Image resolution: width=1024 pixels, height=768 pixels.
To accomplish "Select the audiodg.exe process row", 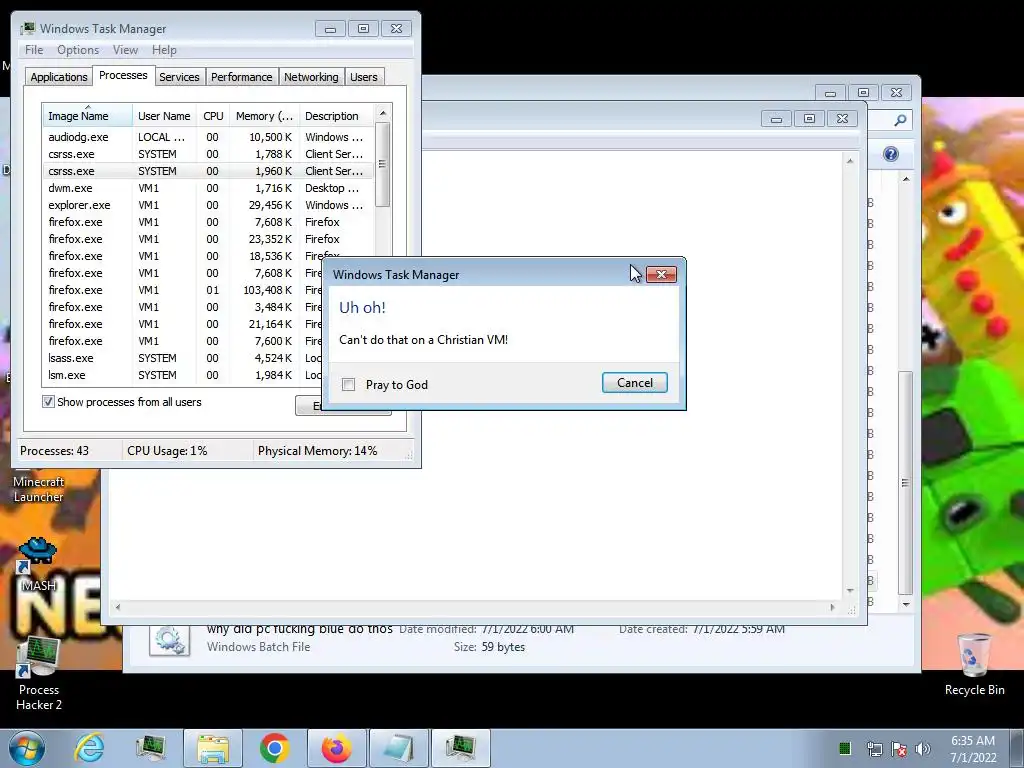I will coord(208,137).
